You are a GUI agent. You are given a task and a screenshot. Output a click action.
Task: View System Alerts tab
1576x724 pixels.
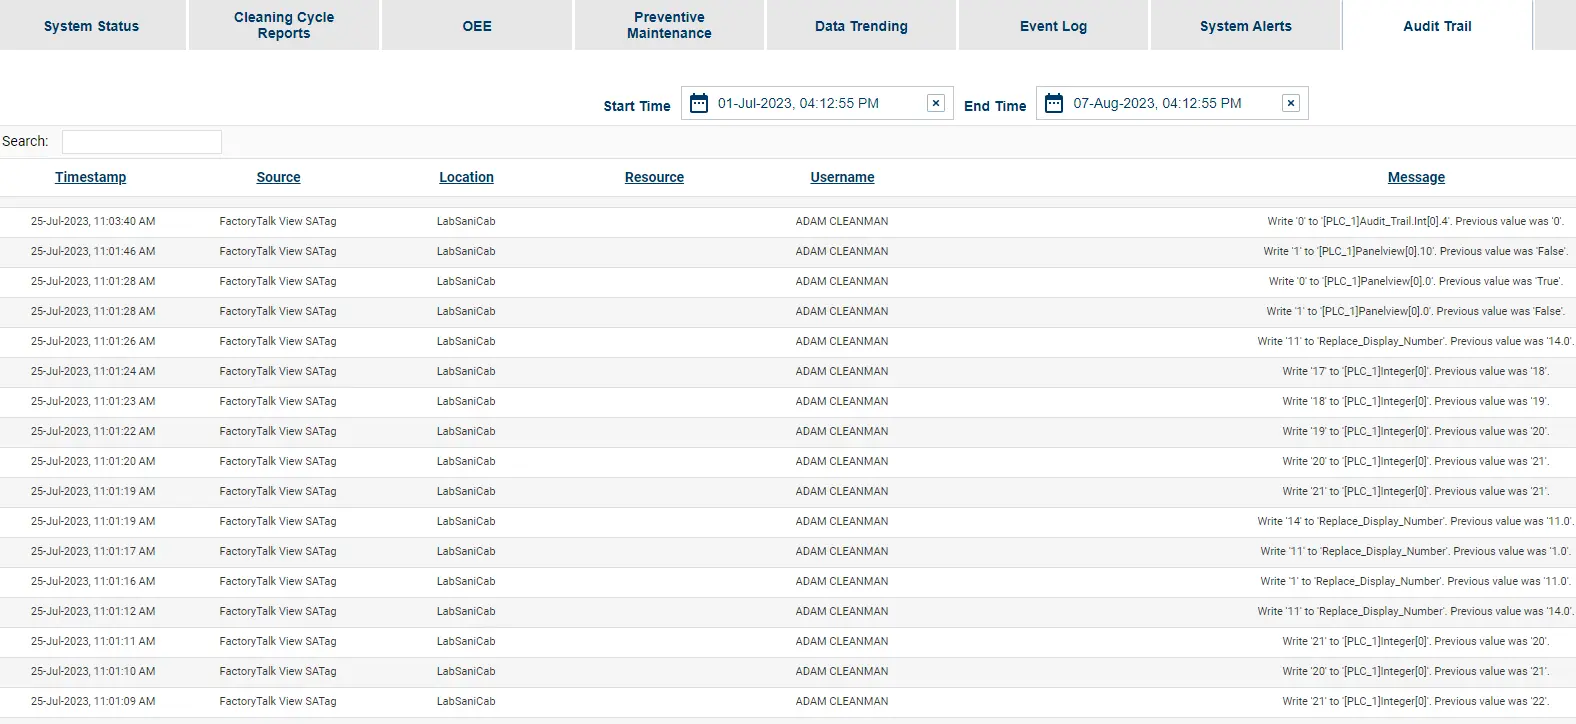pos(1245,26)
